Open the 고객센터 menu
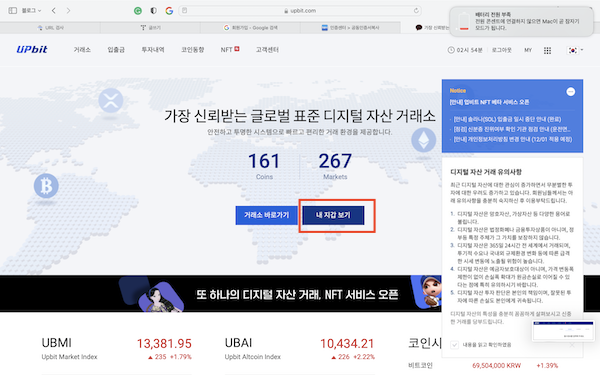The width and height of the screenshot is (600, 375). pyautogui.click(x=267, y=50)
